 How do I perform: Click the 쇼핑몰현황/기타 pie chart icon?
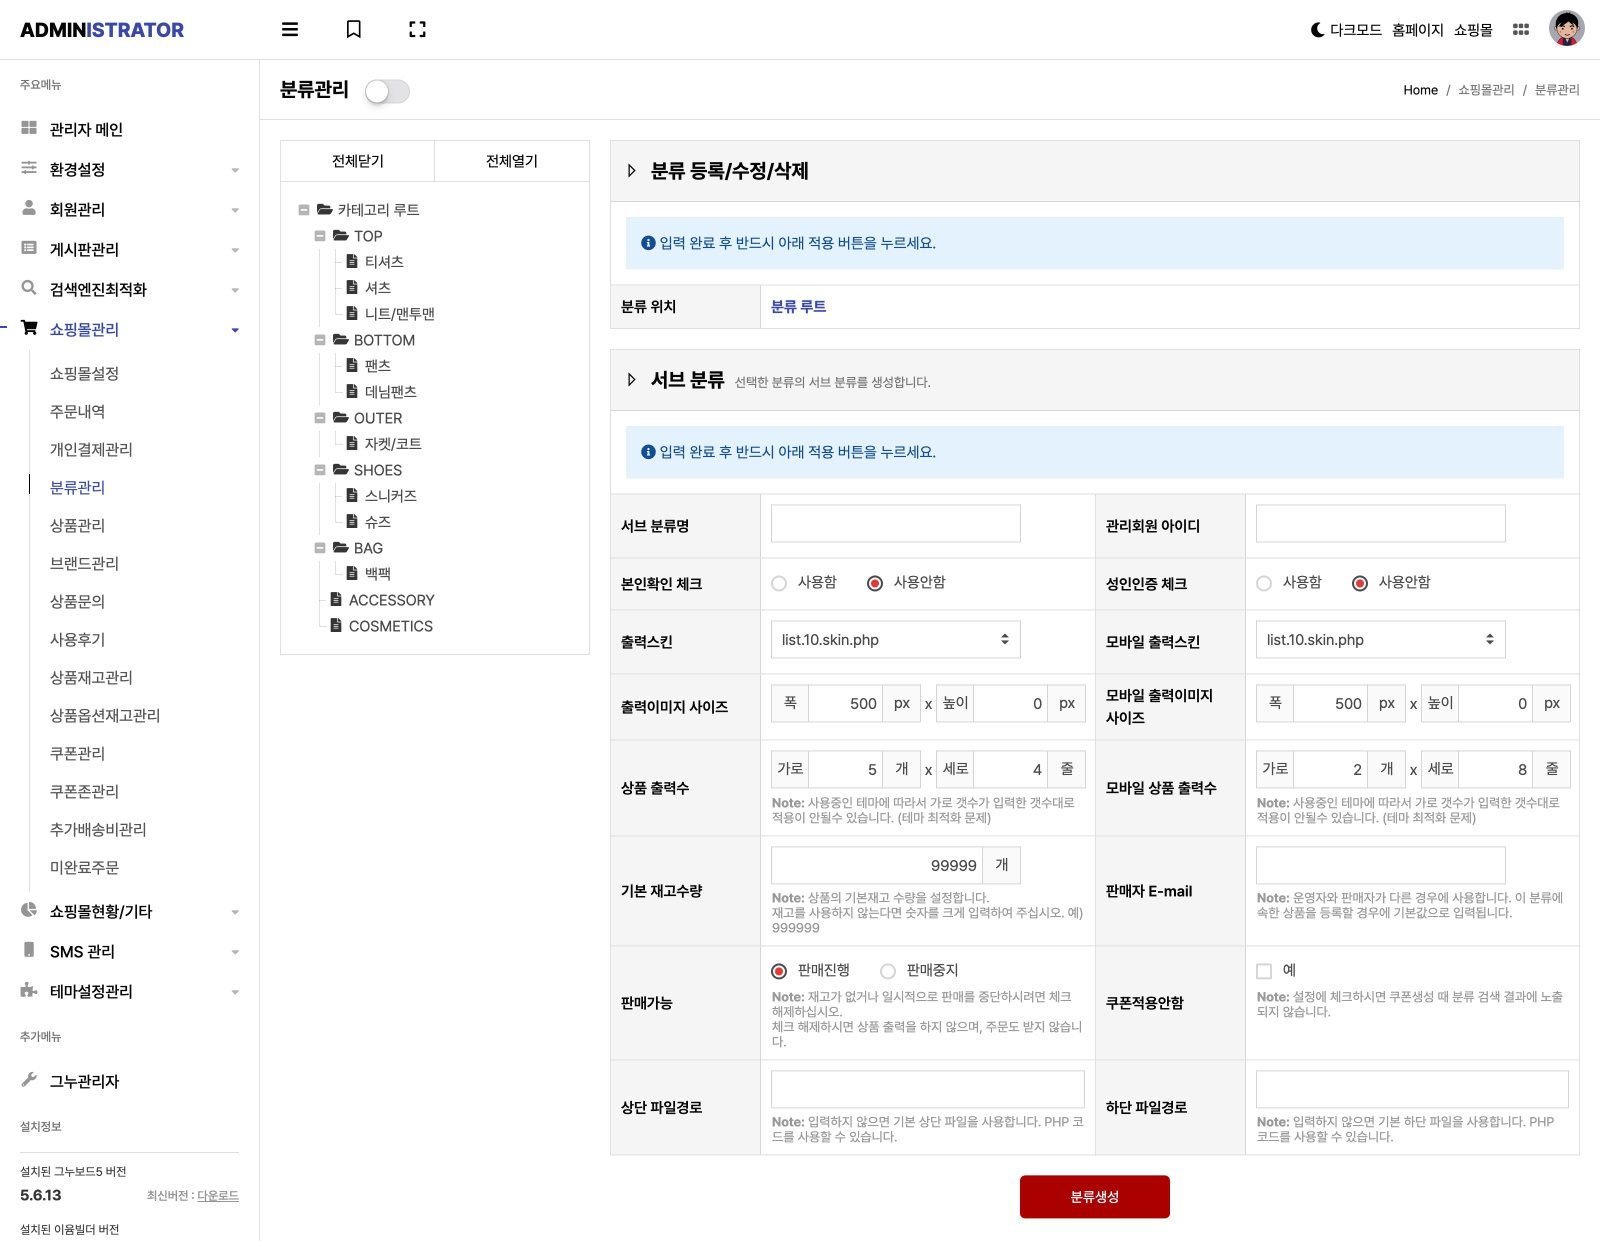coord(29,910)
